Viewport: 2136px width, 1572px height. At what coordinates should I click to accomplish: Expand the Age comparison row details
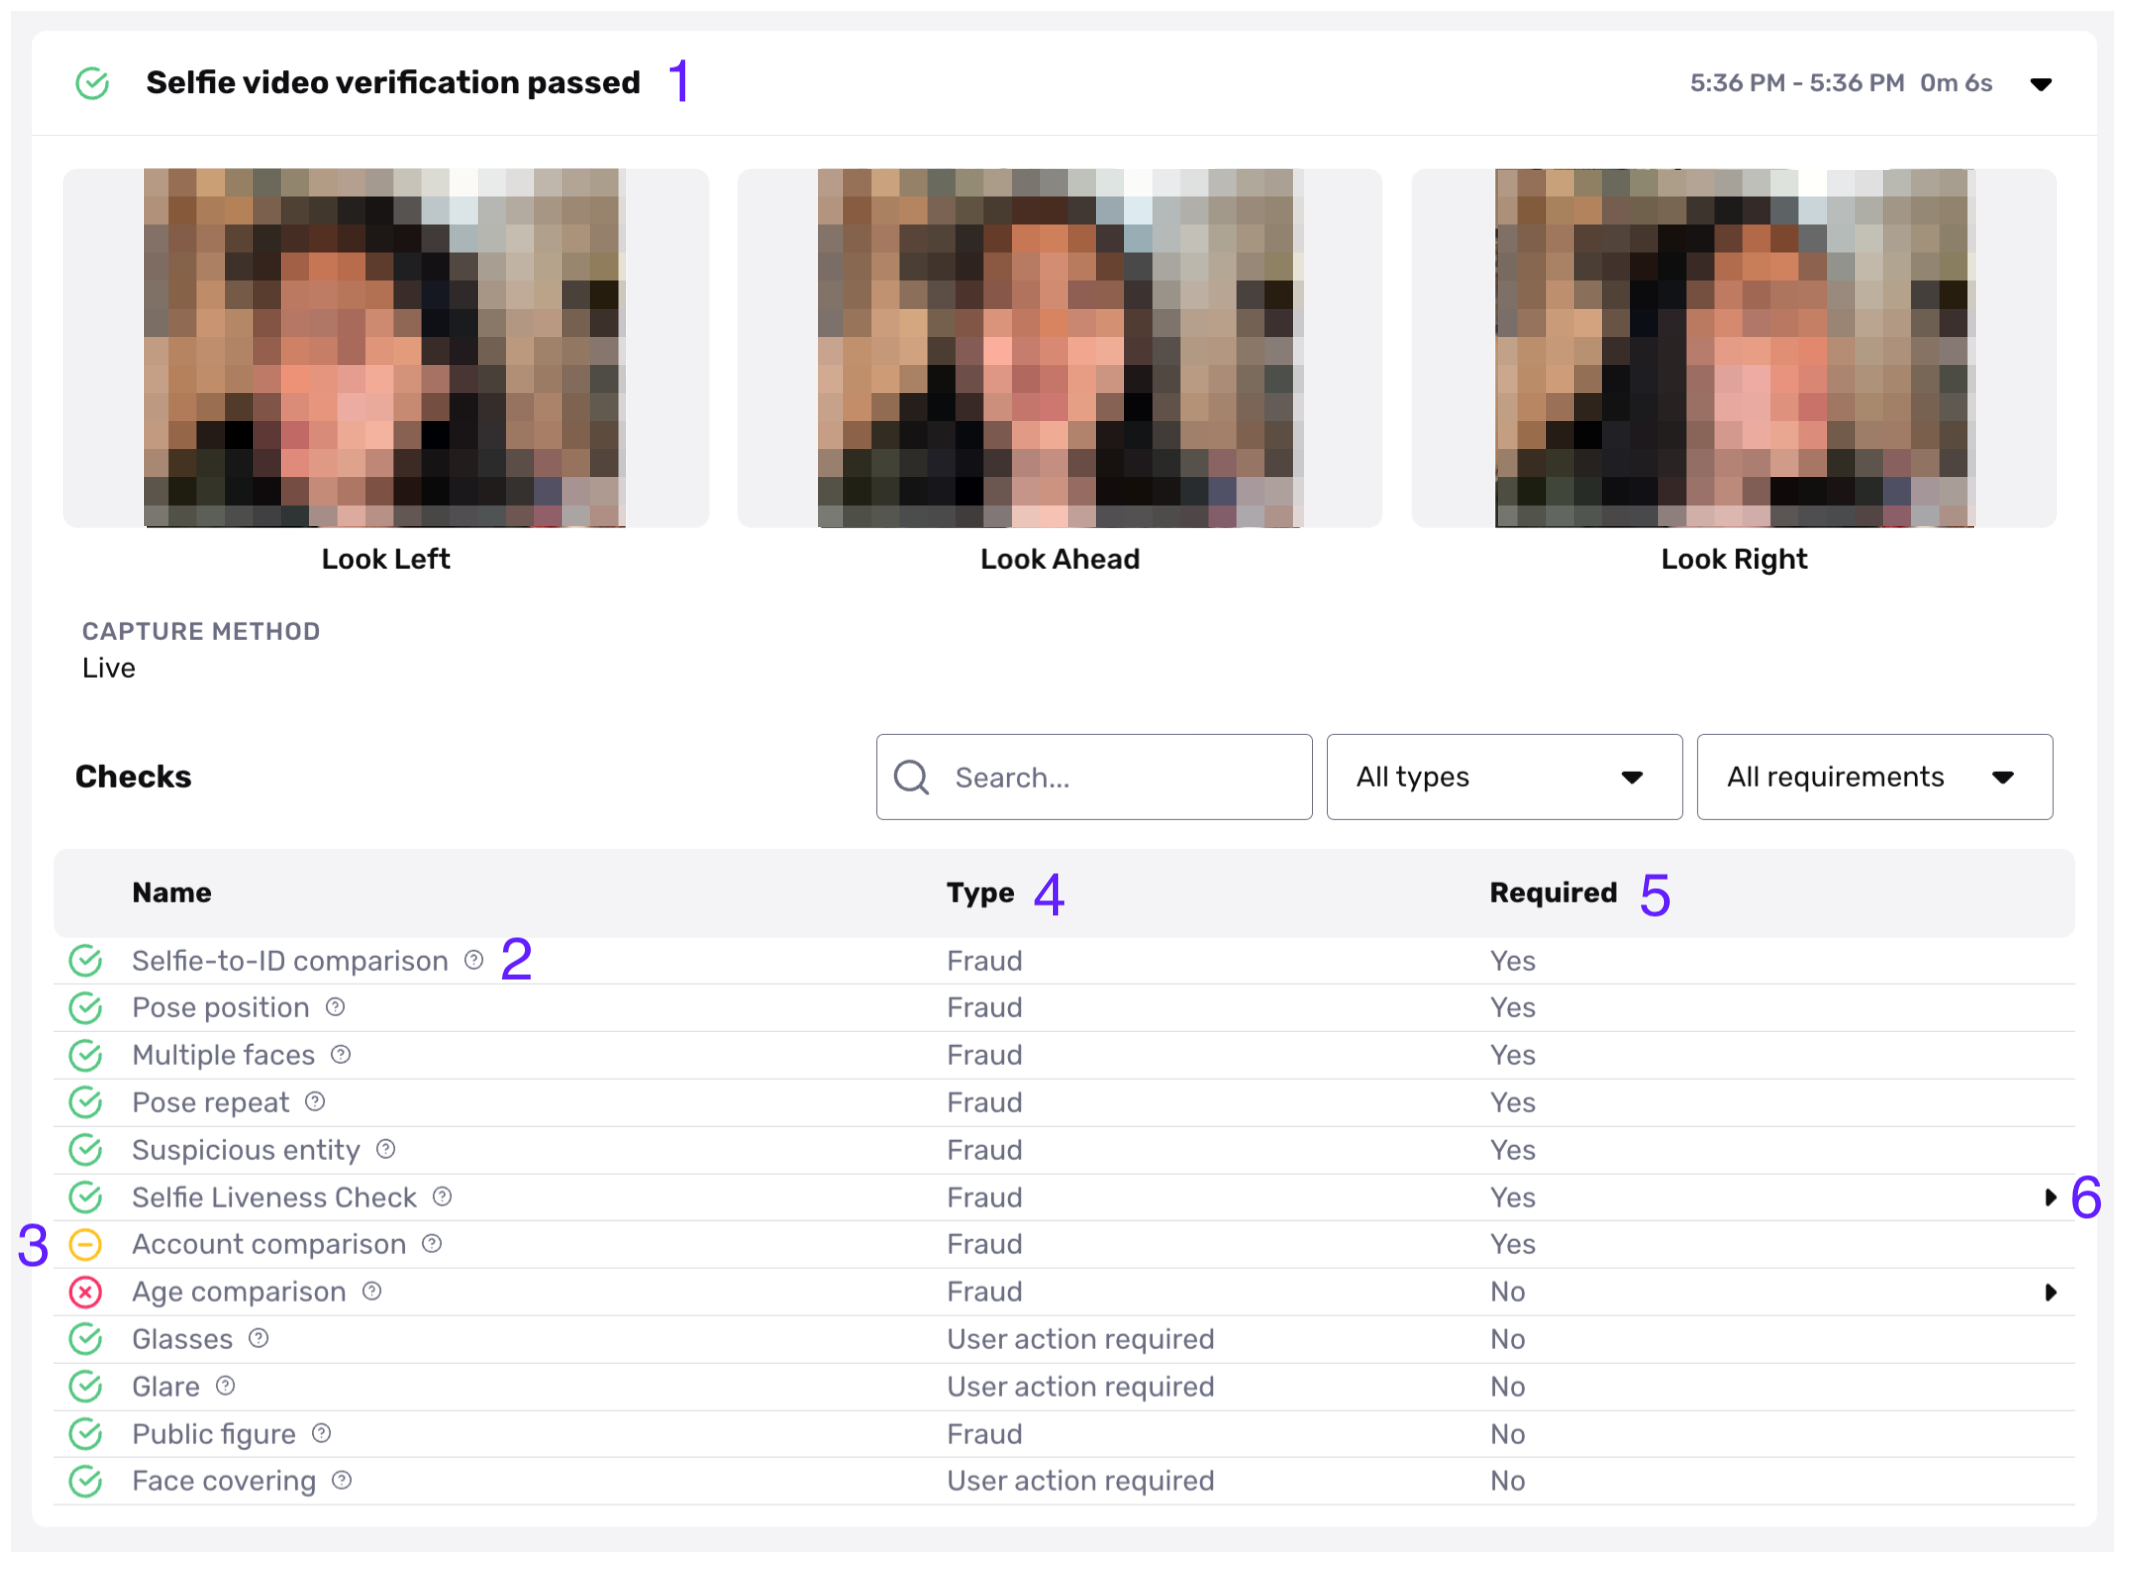(2050, 1292)
